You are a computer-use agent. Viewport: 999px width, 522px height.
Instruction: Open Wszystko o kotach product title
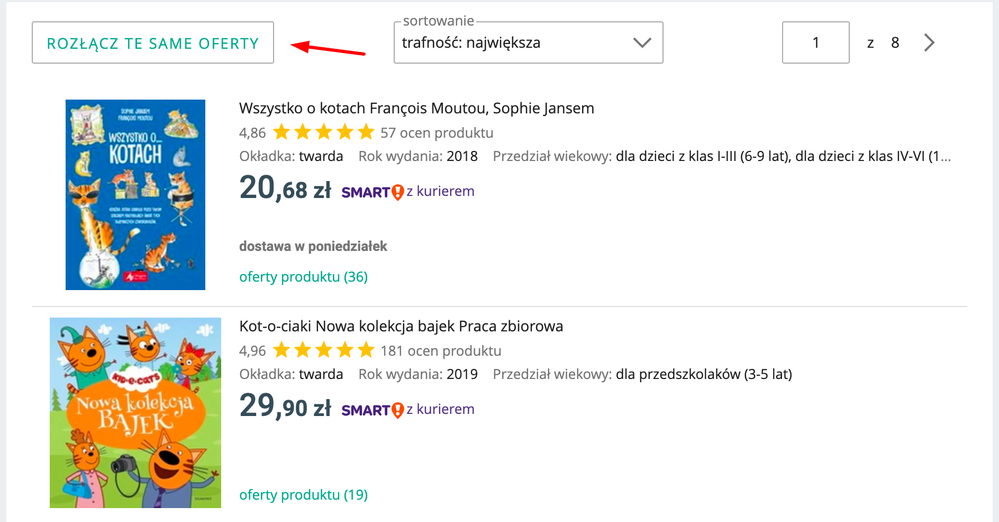[417, 108]
